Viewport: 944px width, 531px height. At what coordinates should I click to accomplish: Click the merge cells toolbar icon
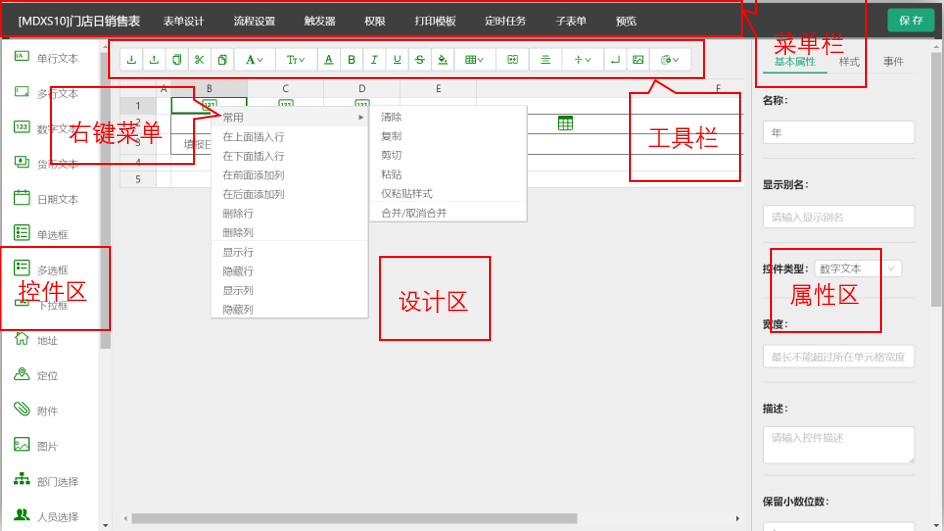513,60
